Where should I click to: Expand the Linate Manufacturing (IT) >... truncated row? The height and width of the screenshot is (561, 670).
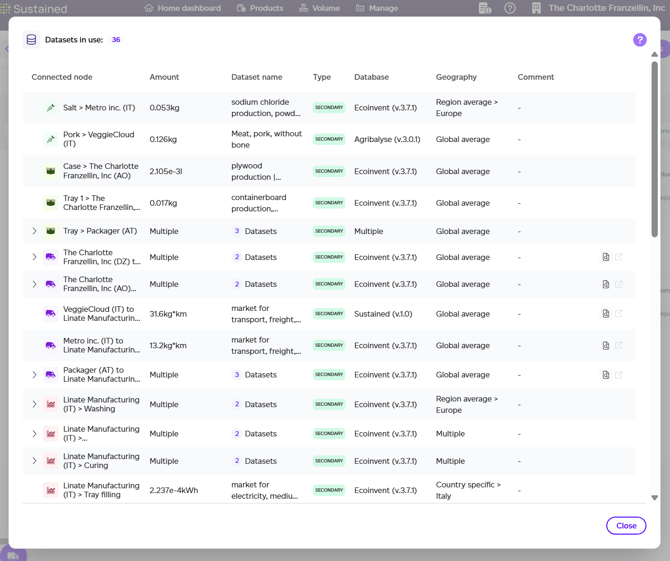[x=34, y=434]
